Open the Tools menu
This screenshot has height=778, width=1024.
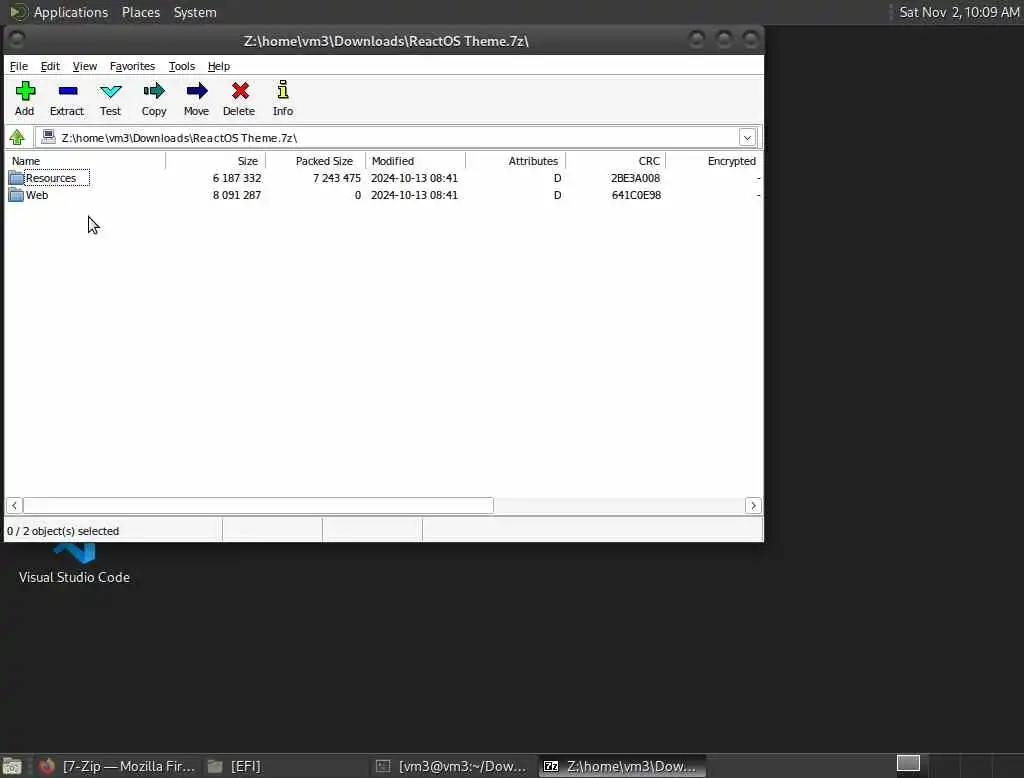(182, 66)
